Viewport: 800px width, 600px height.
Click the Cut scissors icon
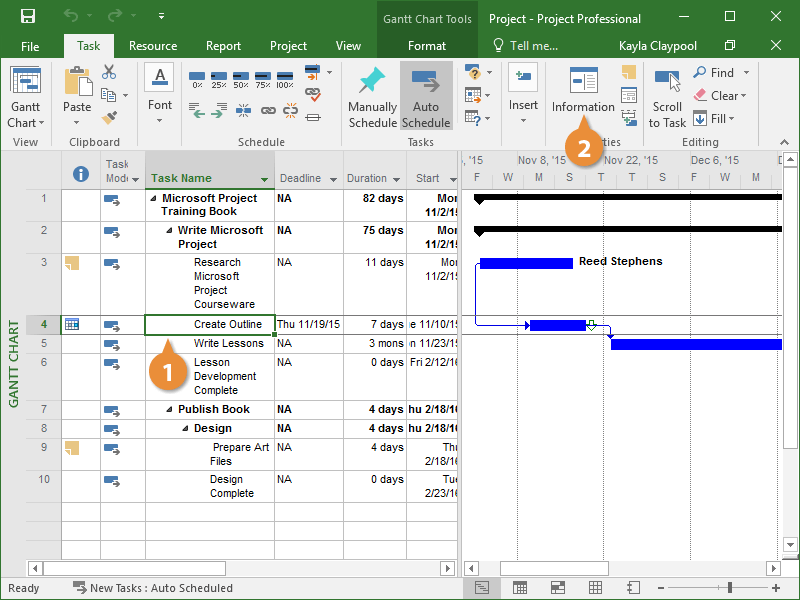pyautogui.click(x=109, y=72)
